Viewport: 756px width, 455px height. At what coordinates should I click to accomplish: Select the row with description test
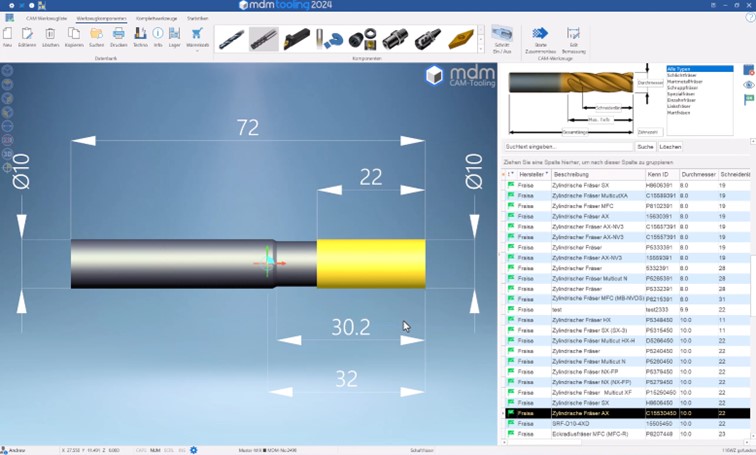628,309
